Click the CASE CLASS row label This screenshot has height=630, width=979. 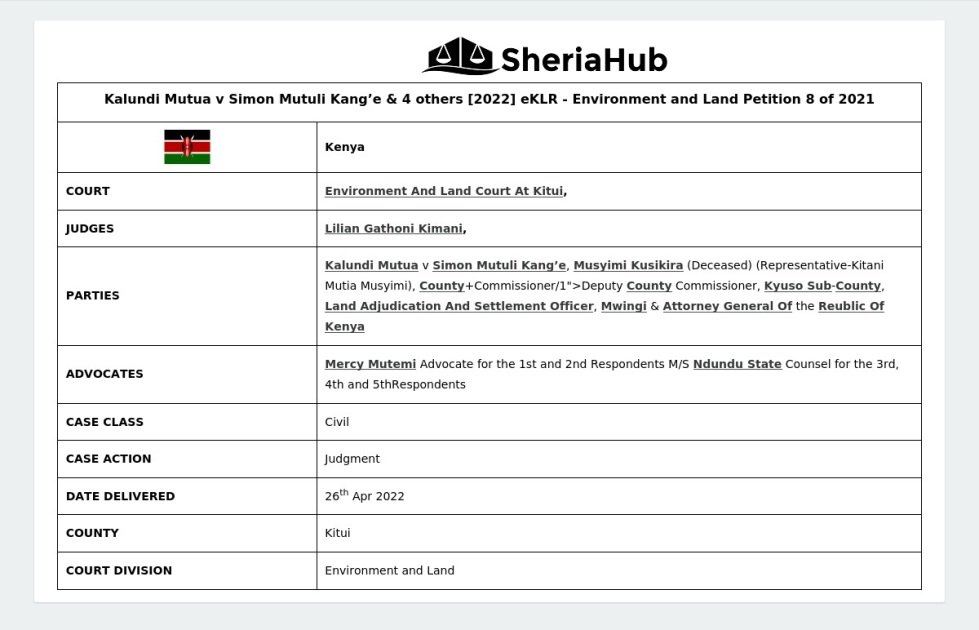[x=105, y=422]
